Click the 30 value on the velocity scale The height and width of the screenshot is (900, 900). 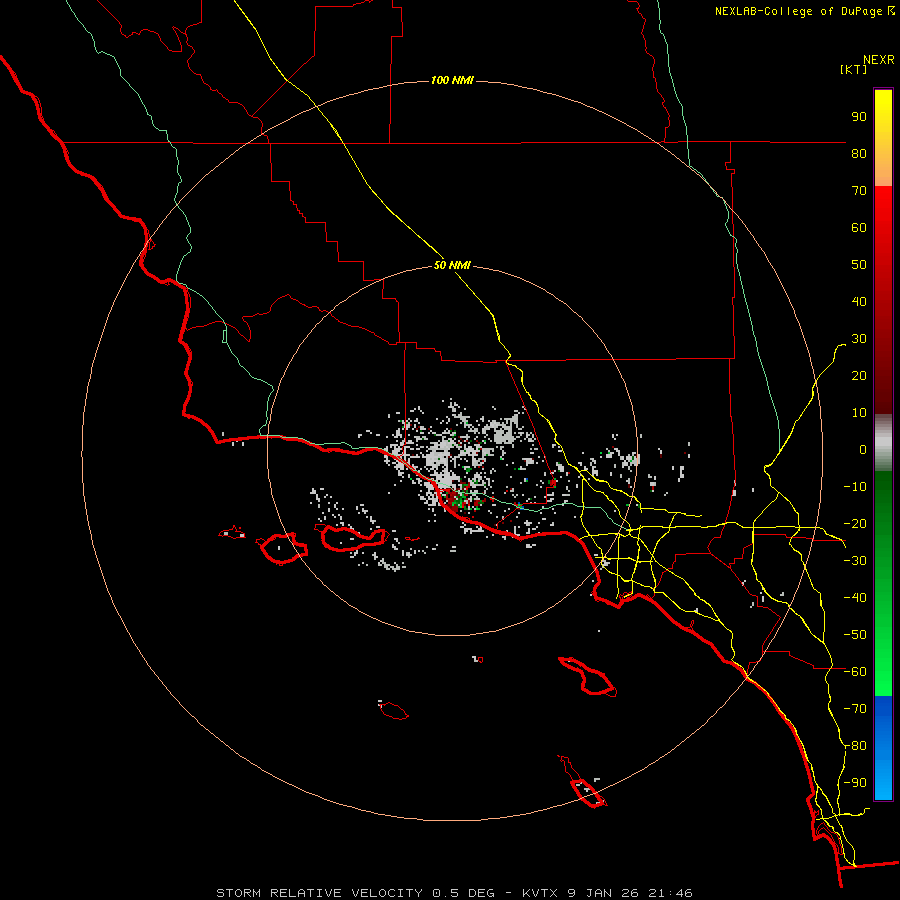point(859,339)
